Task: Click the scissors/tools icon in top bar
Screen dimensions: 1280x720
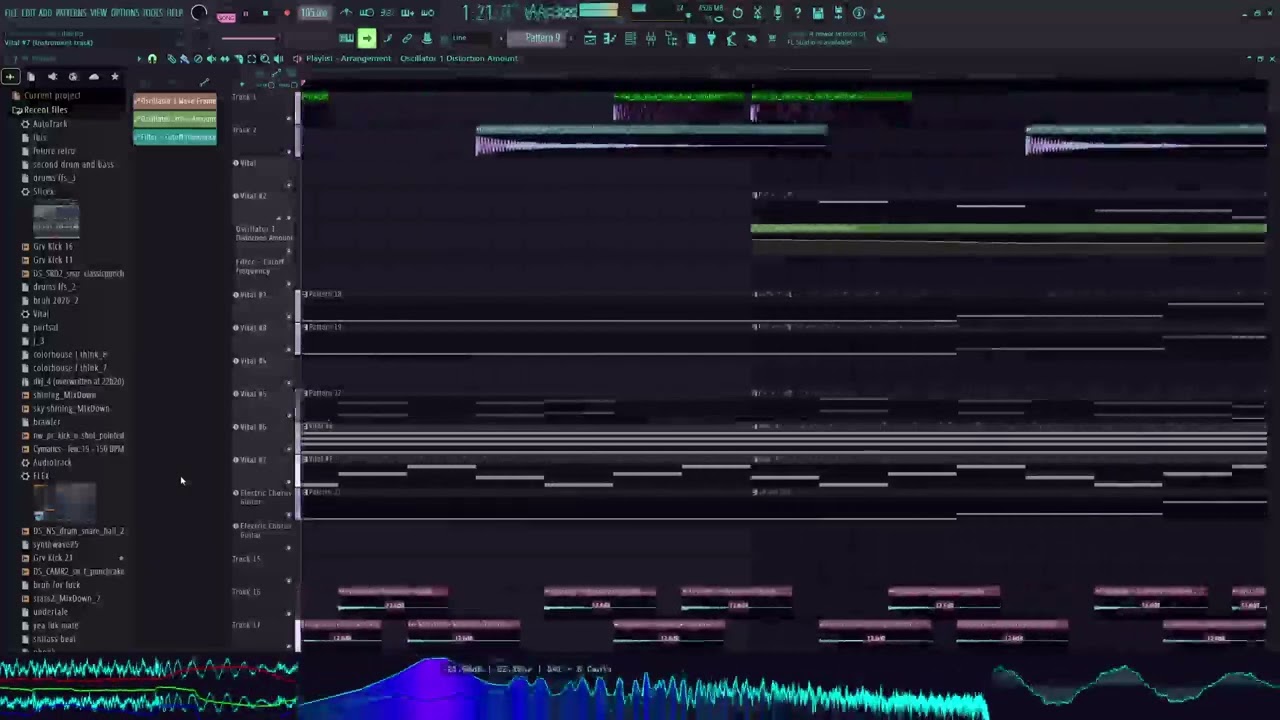Action: coord(757,13)
